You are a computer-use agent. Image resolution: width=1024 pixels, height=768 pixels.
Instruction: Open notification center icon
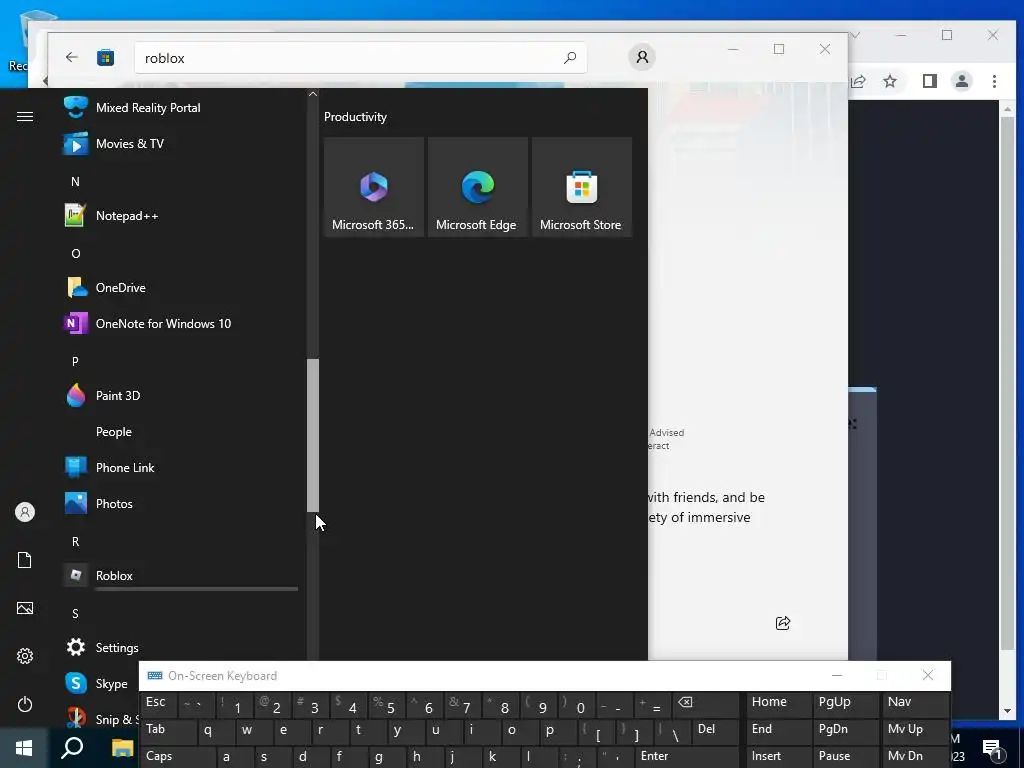click(993, 749)
